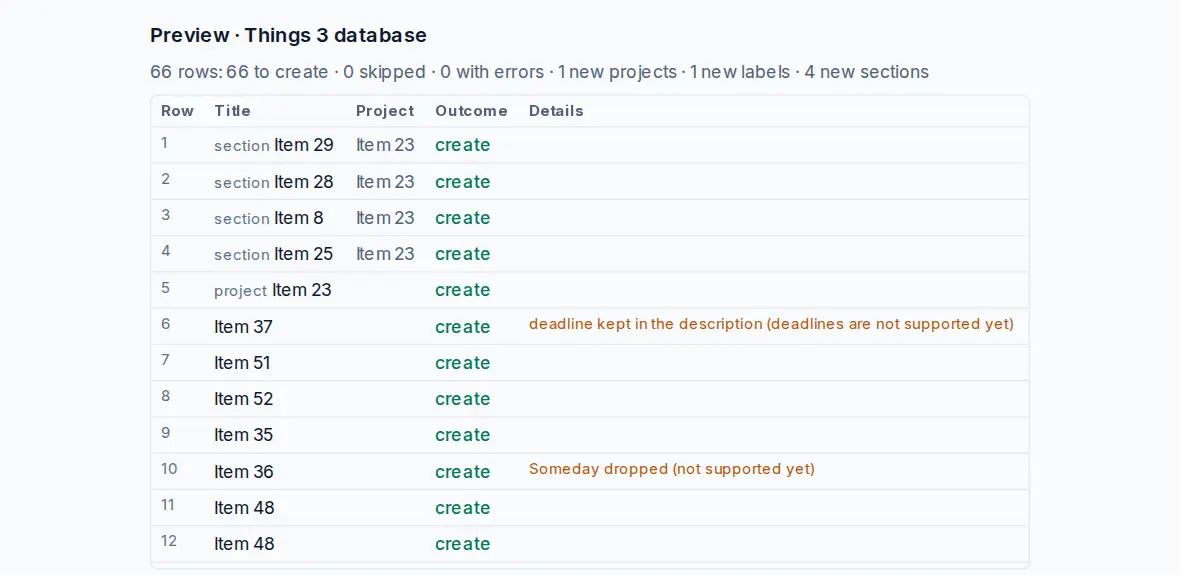This screenshot has width=1180, height=575.
Task: Click the "Outcome" column header
Action: point(471,111)
